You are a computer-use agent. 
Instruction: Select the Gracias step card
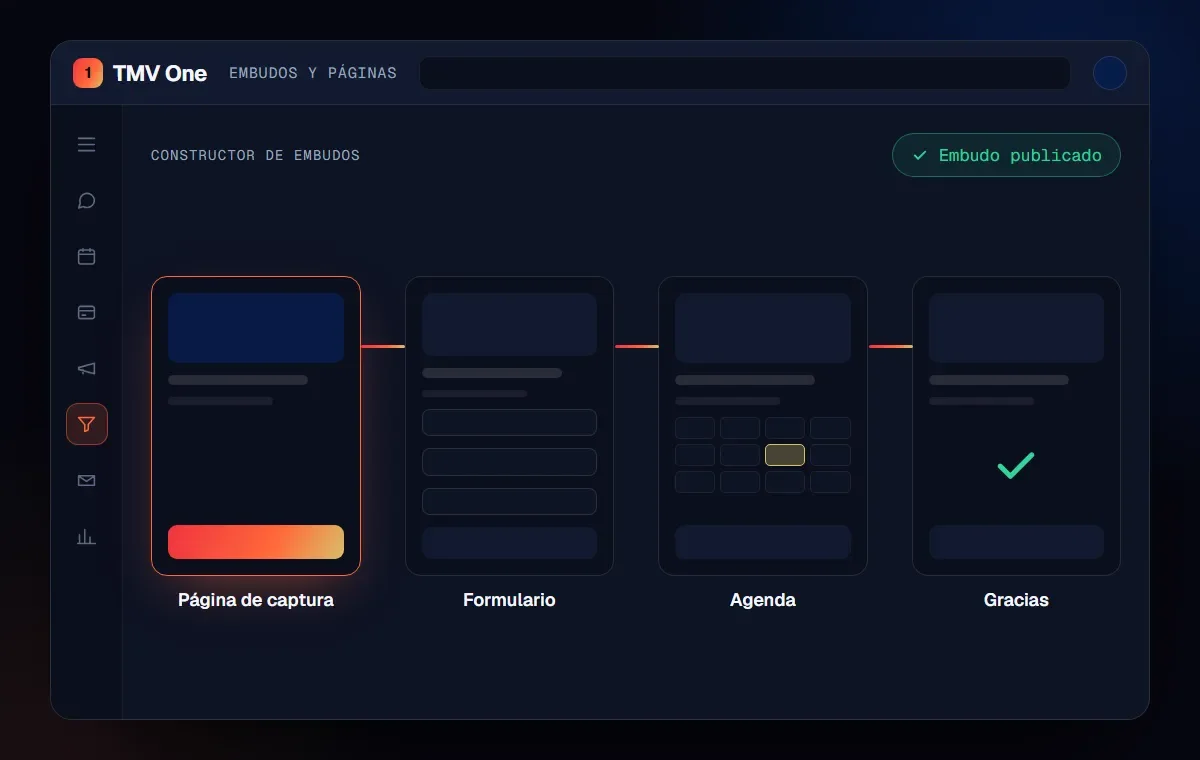tap(1016, 426)
